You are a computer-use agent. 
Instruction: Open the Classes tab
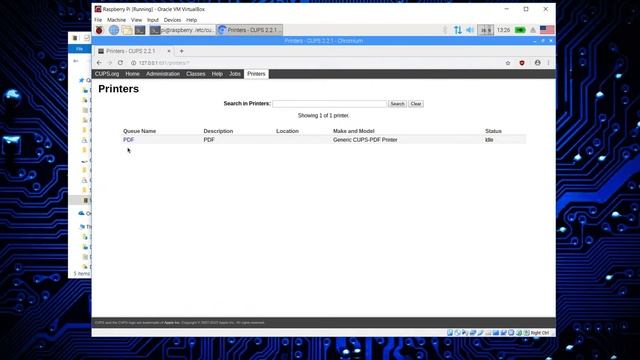coord(196,74)
